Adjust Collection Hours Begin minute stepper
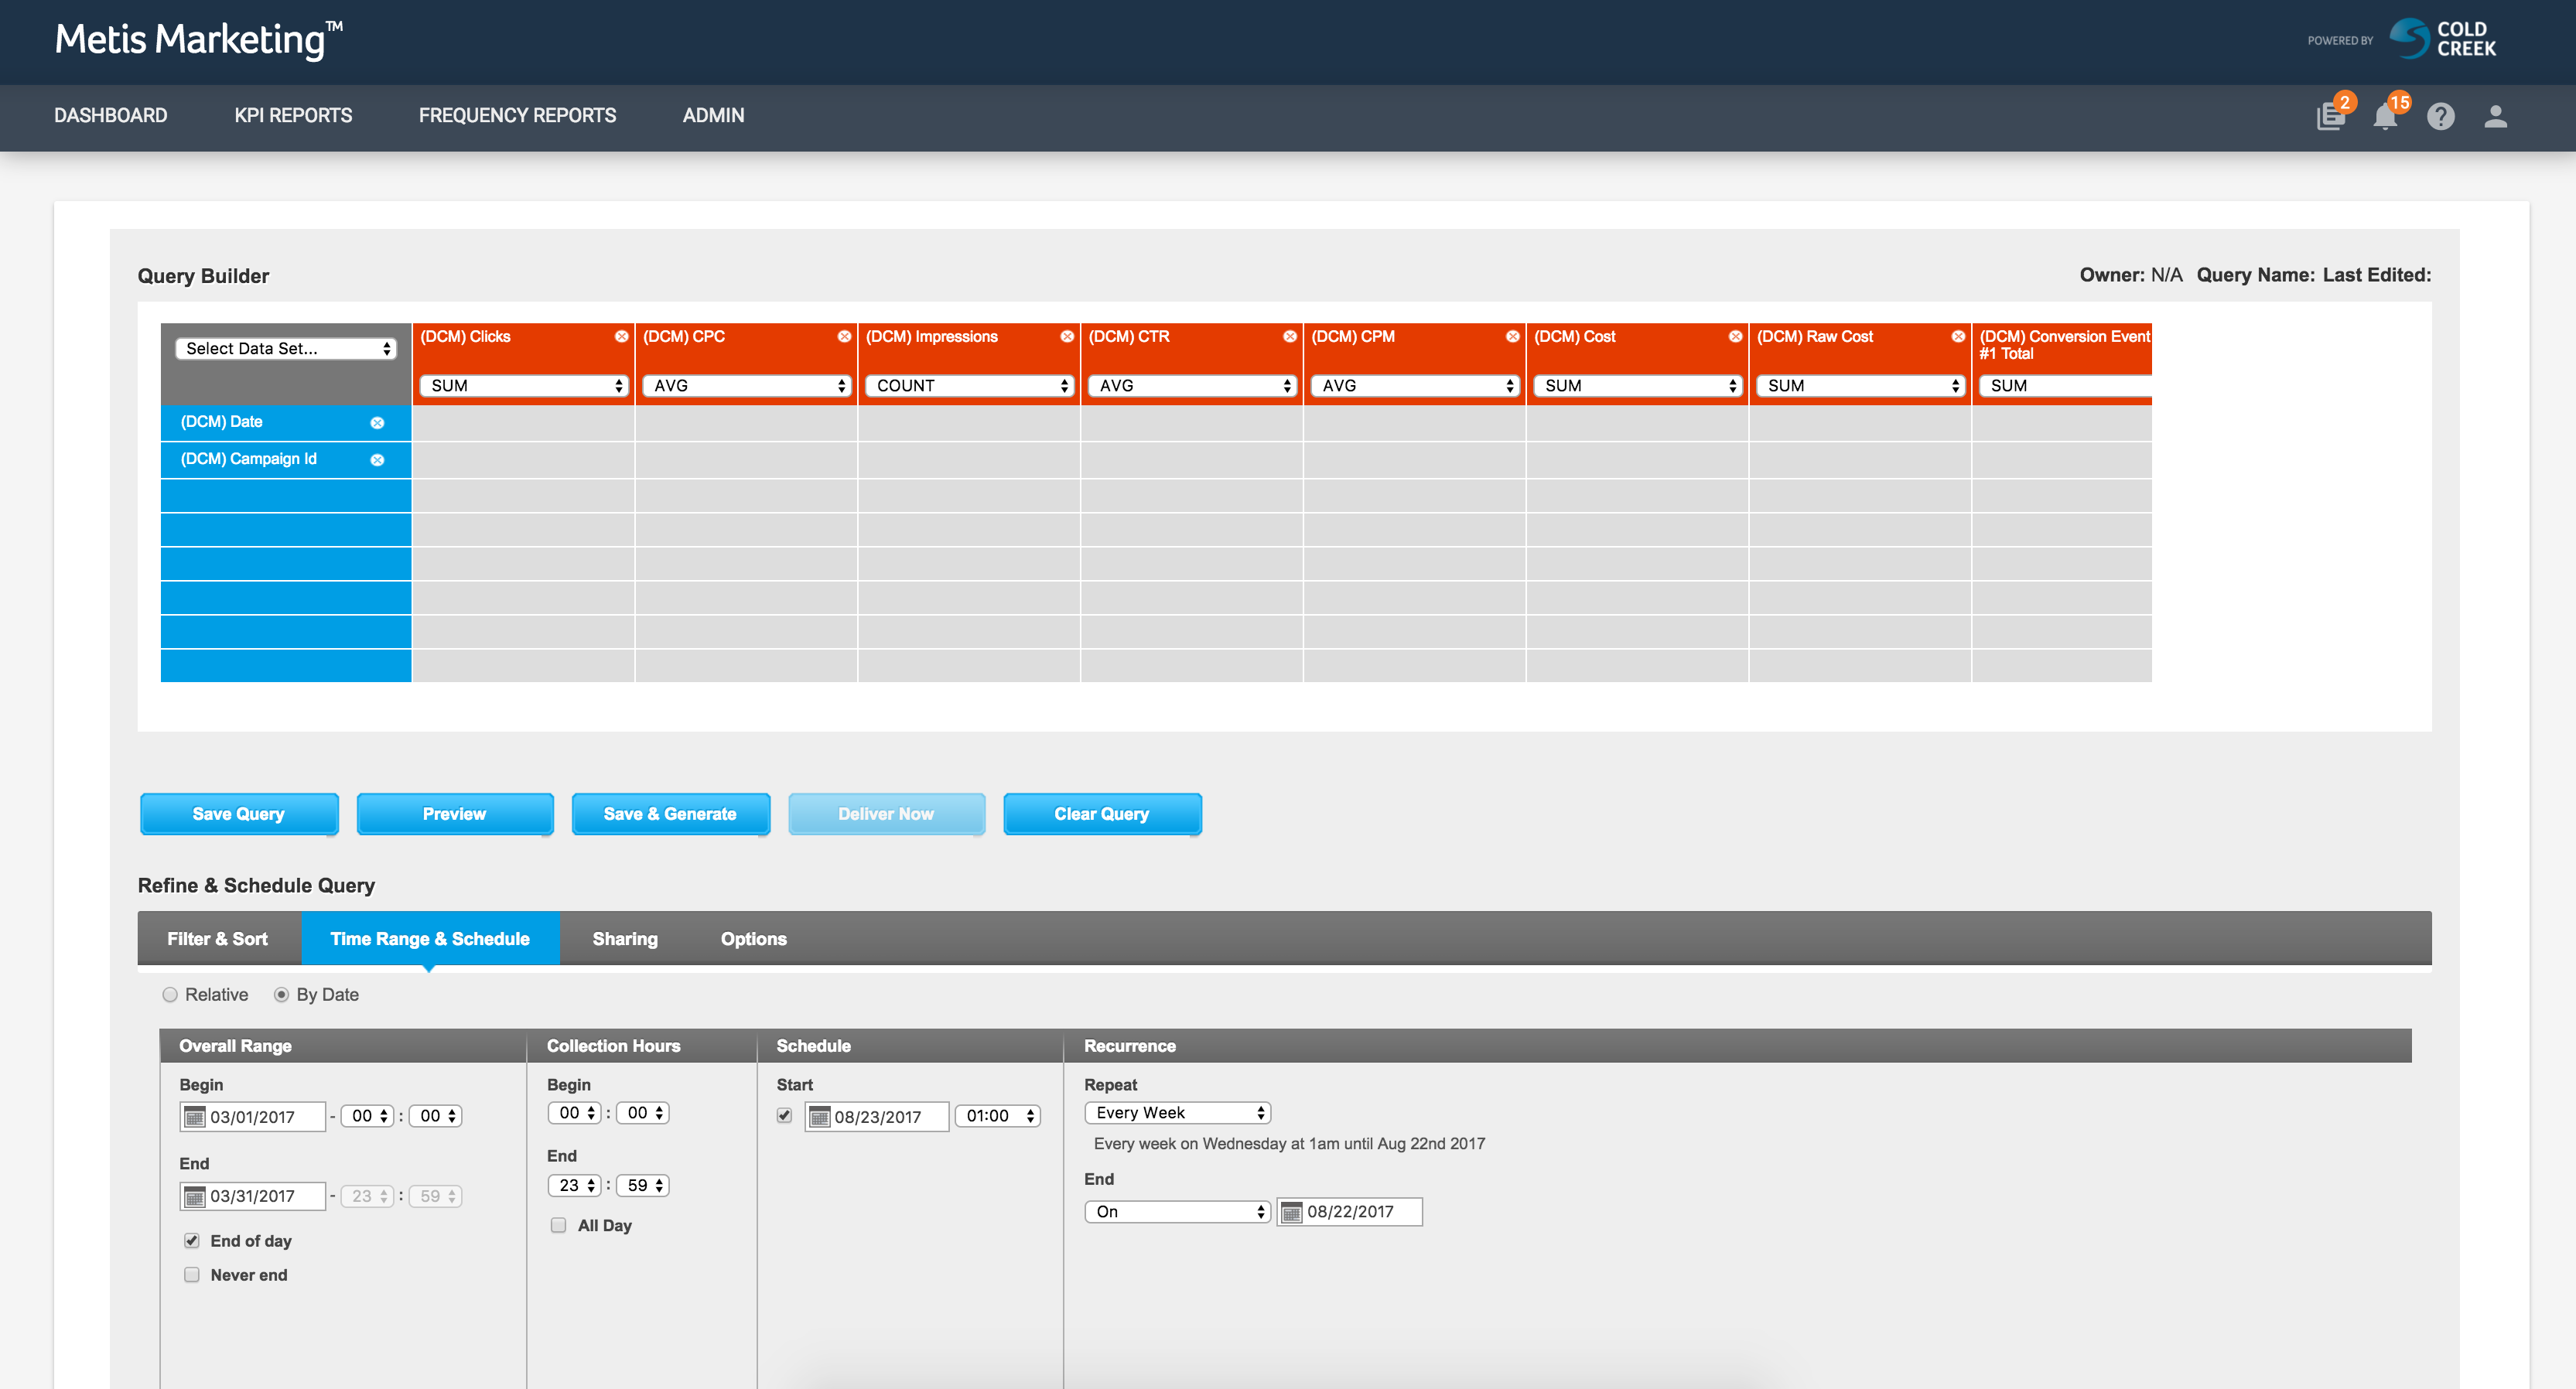Image resolution: width=2576 pixels, height=1389 pixels. [x=642, y=1113]
